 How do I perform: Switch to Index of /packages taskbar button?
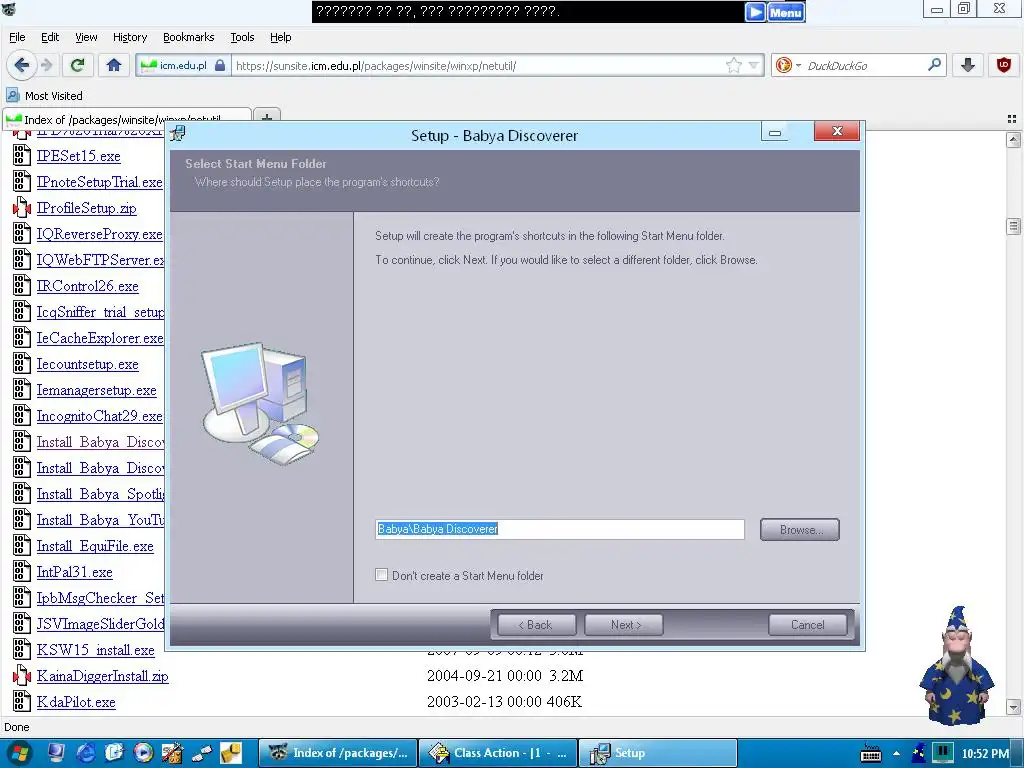[x=338, y=753]
